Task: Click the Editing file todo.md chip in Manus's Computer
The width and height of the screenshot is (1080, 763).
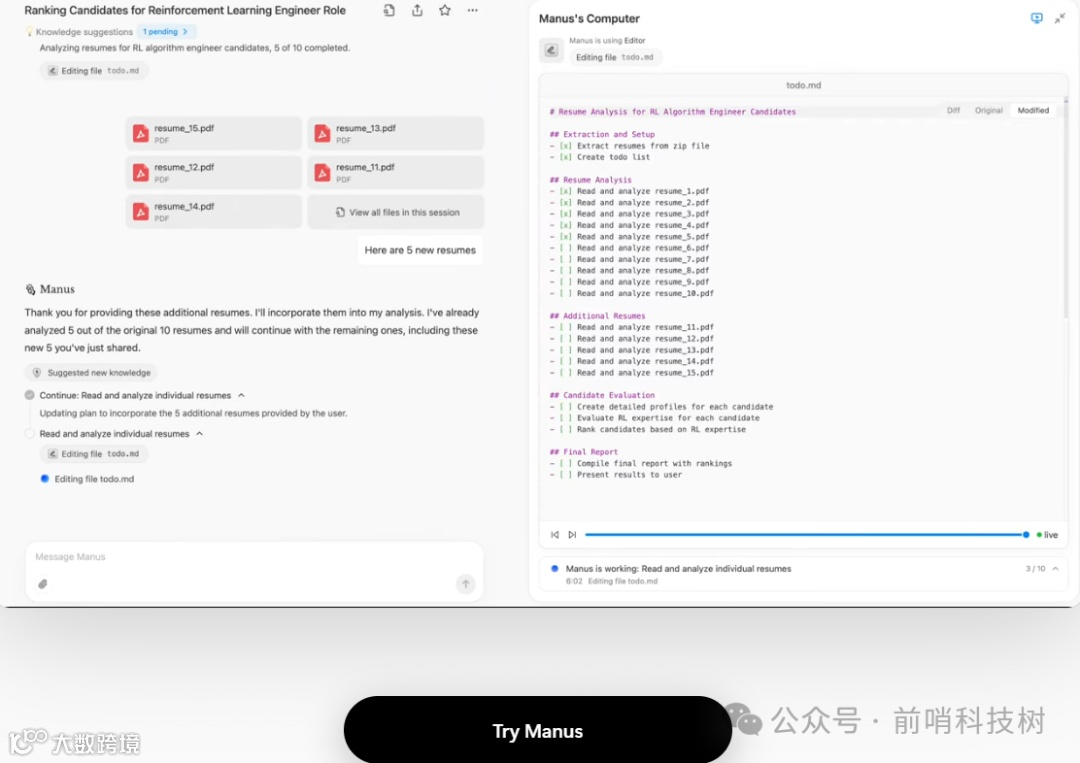Action: [x=615, y=57]
